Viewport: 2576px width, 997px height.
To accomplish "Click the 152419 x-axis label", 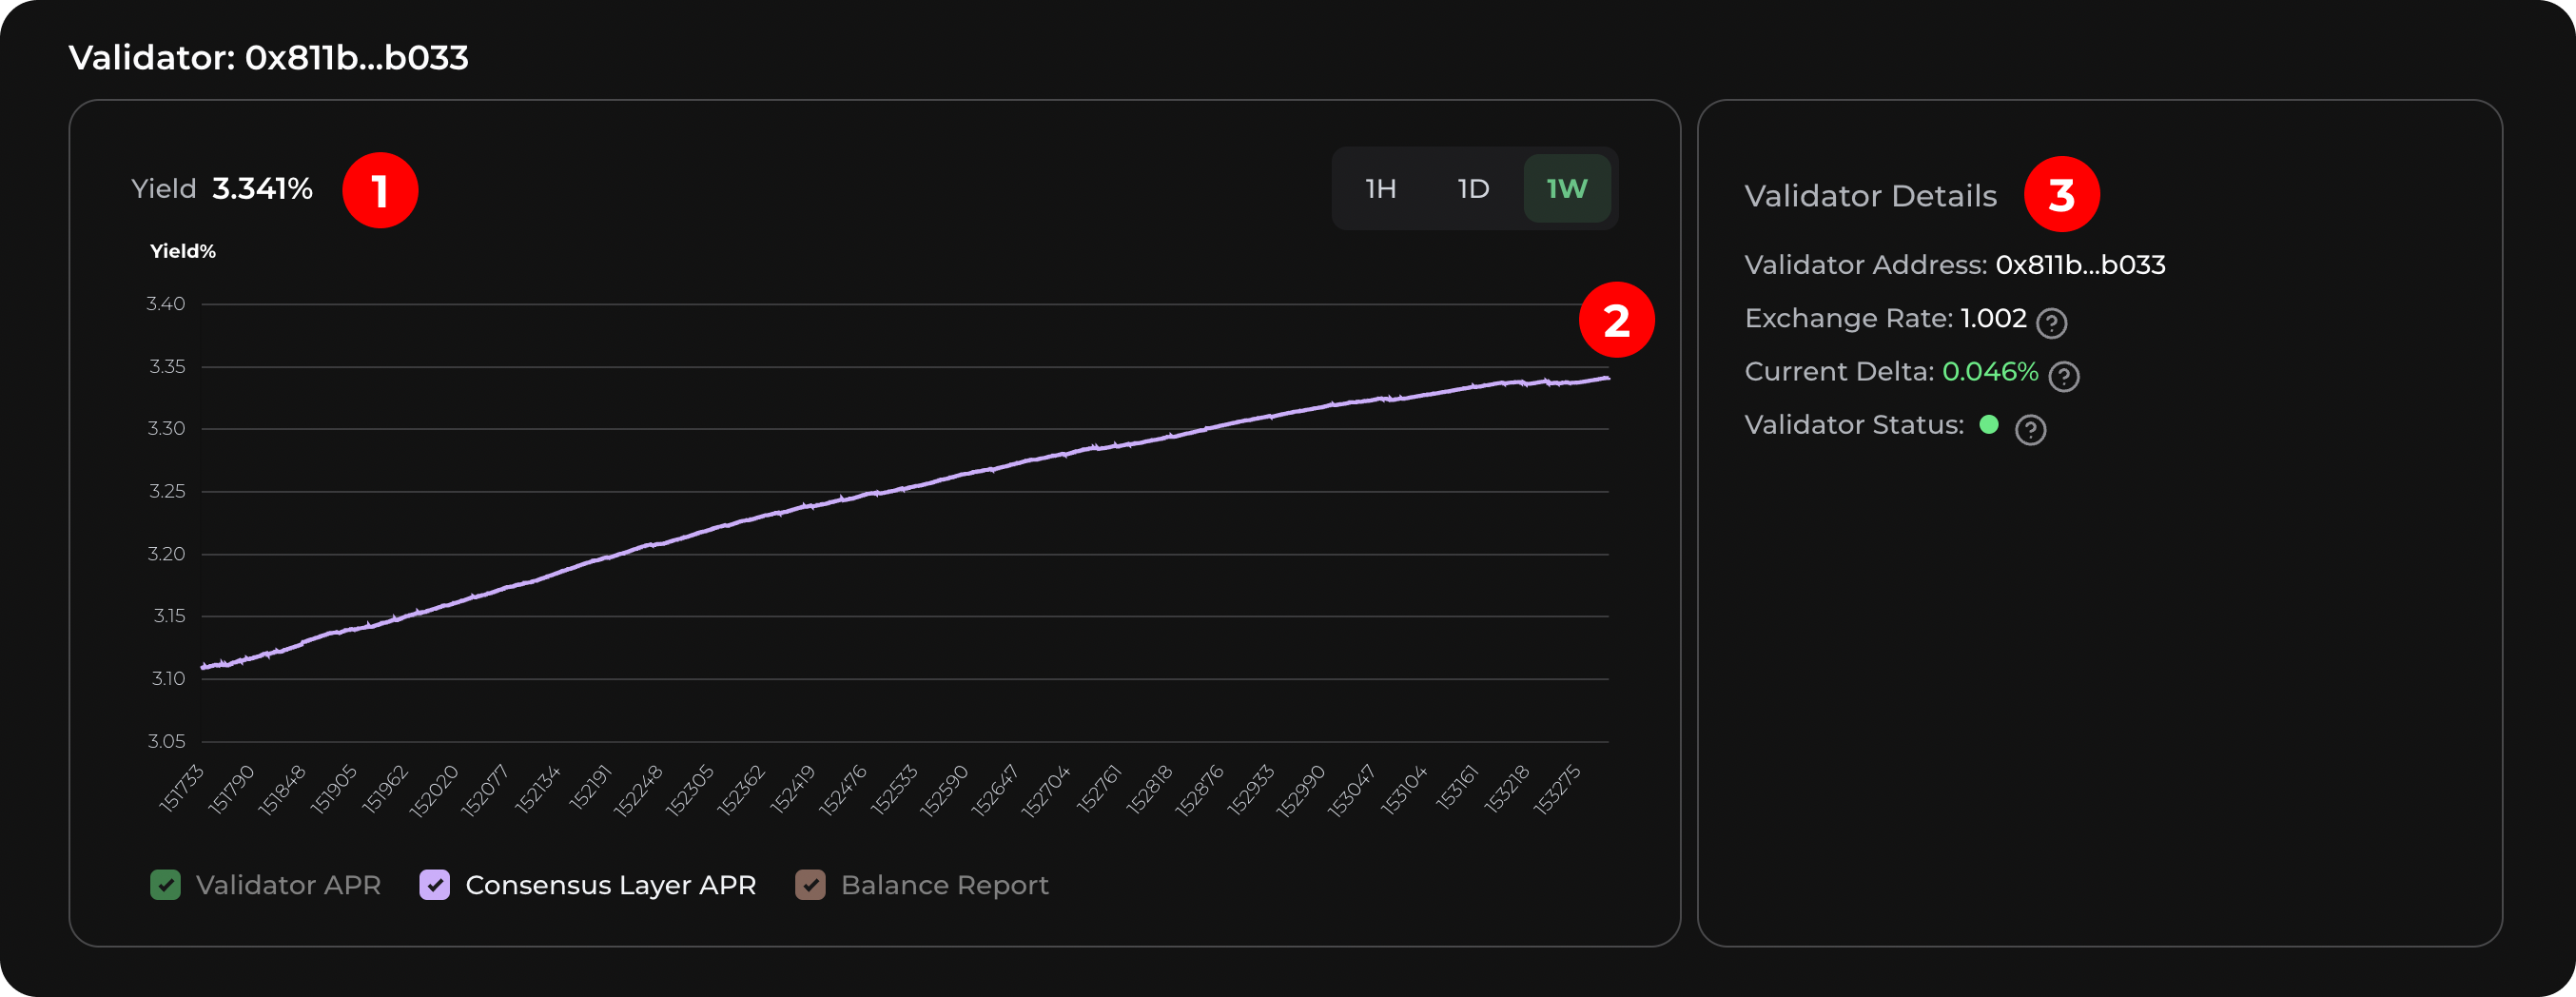I will pos(793,790).
